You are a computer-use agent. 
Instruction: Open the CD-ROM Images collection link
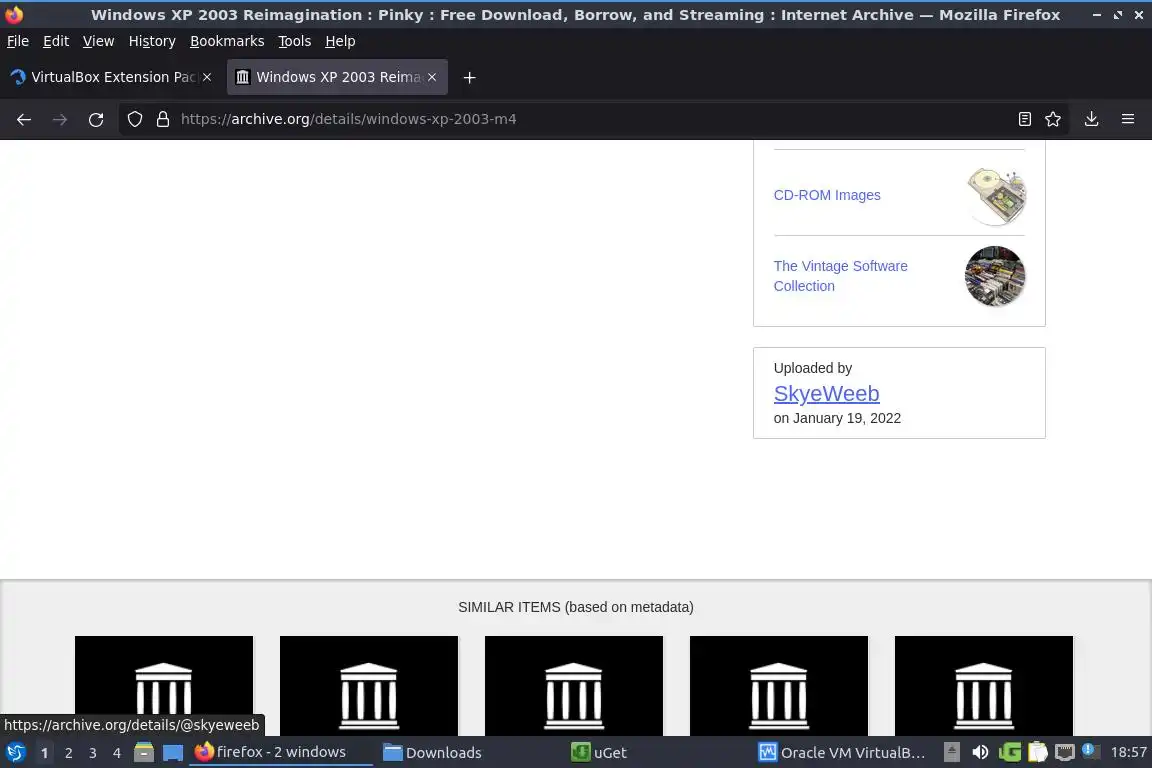[x=827, y=195]
